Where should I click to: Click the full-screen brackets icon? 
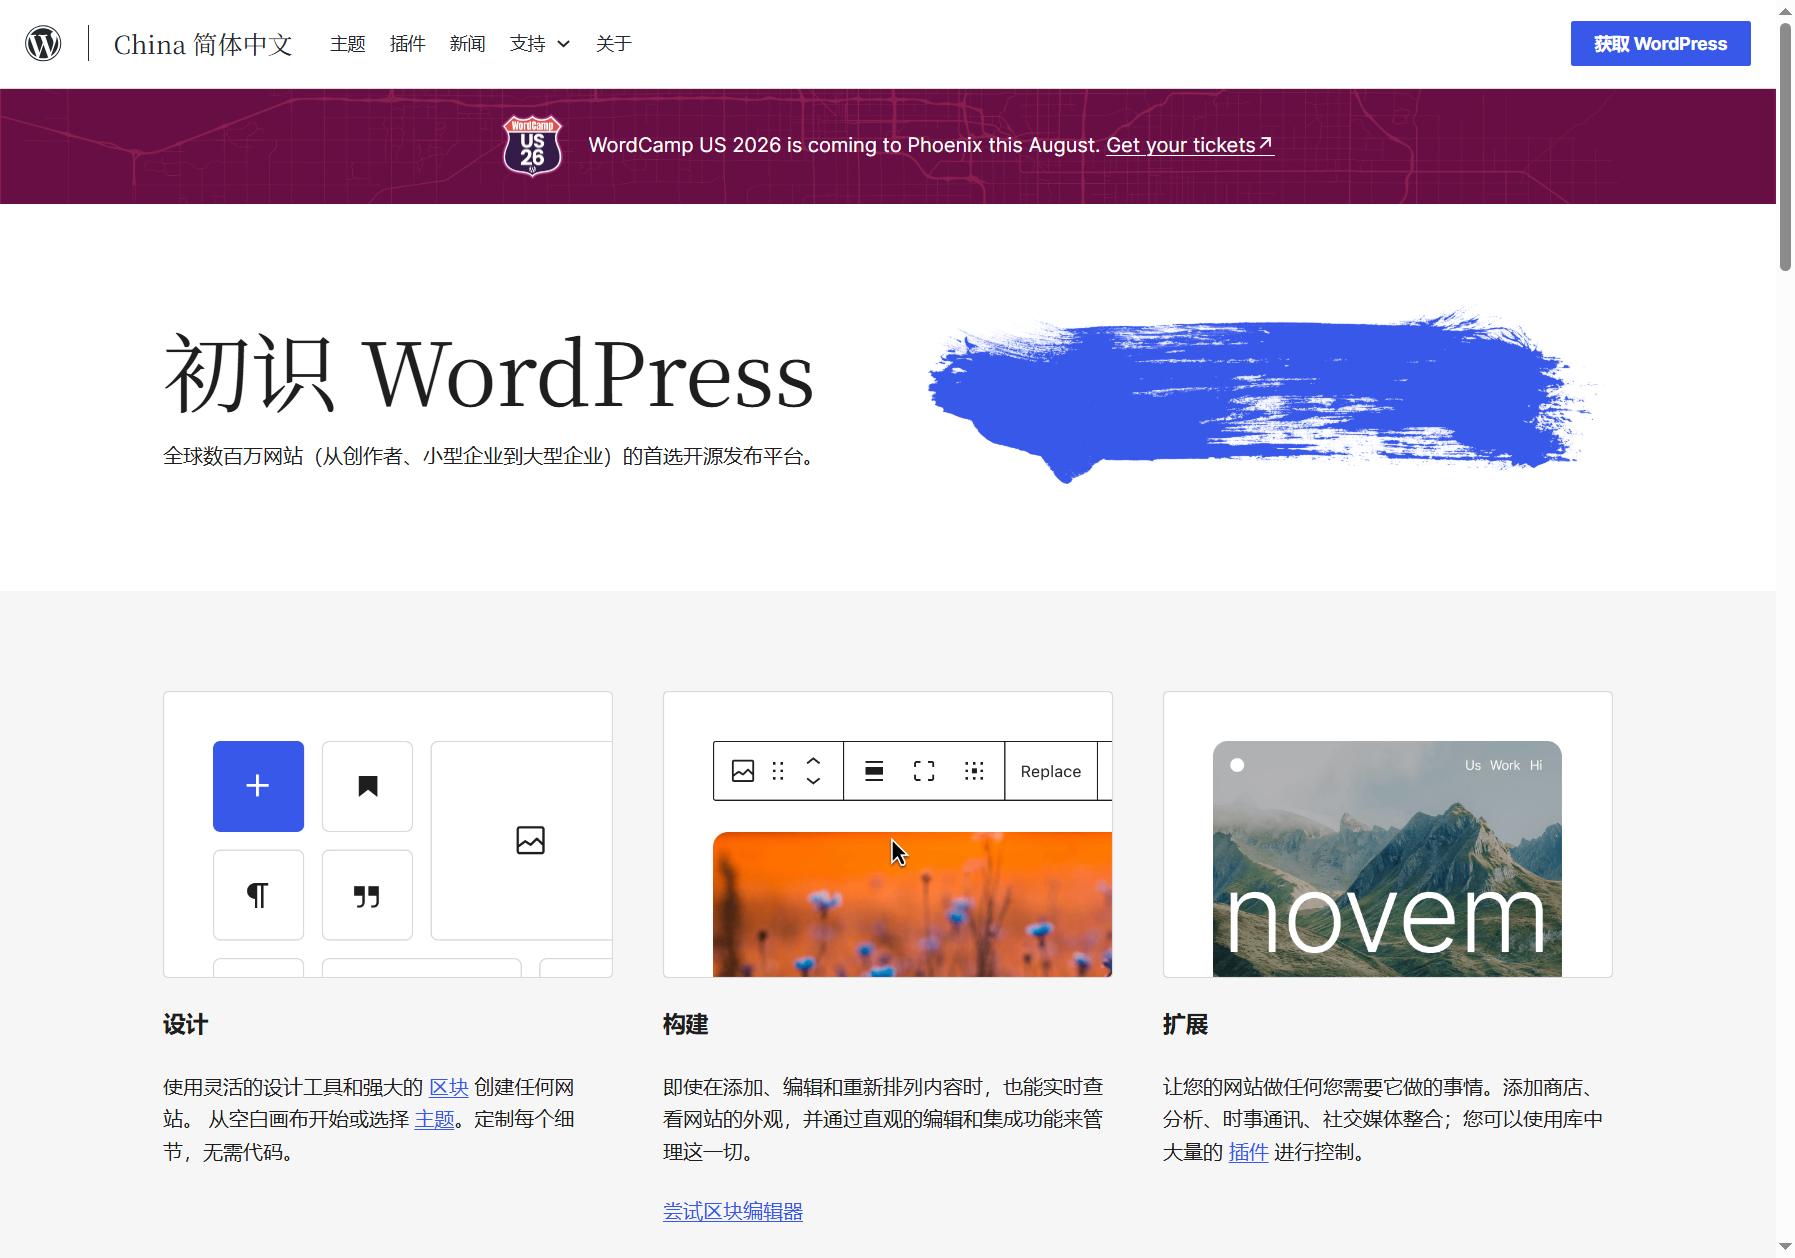924,771
